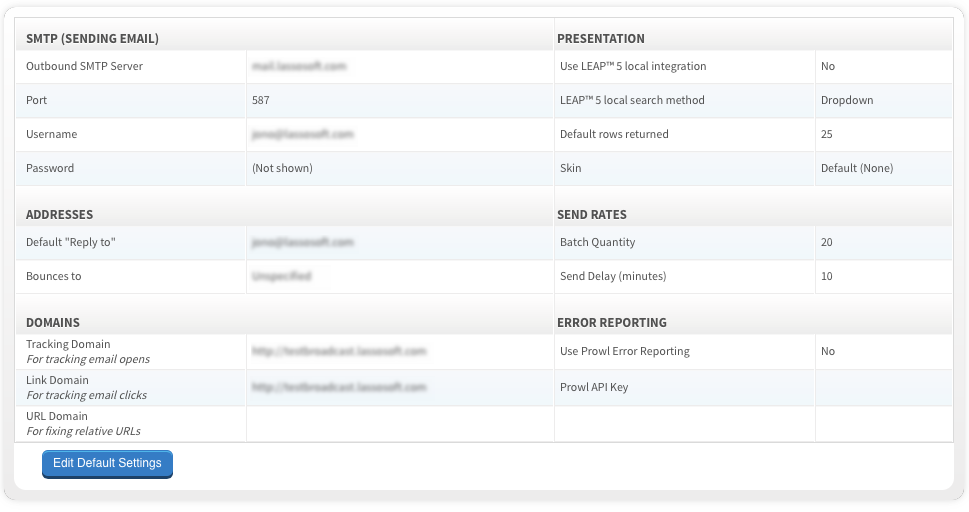Click the Password (Not shown) value

click(x=282, y=168)
